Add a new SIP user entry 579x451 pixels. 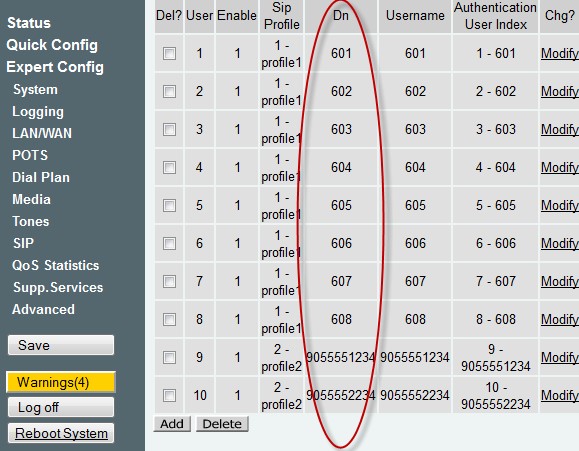coord(172,424)
